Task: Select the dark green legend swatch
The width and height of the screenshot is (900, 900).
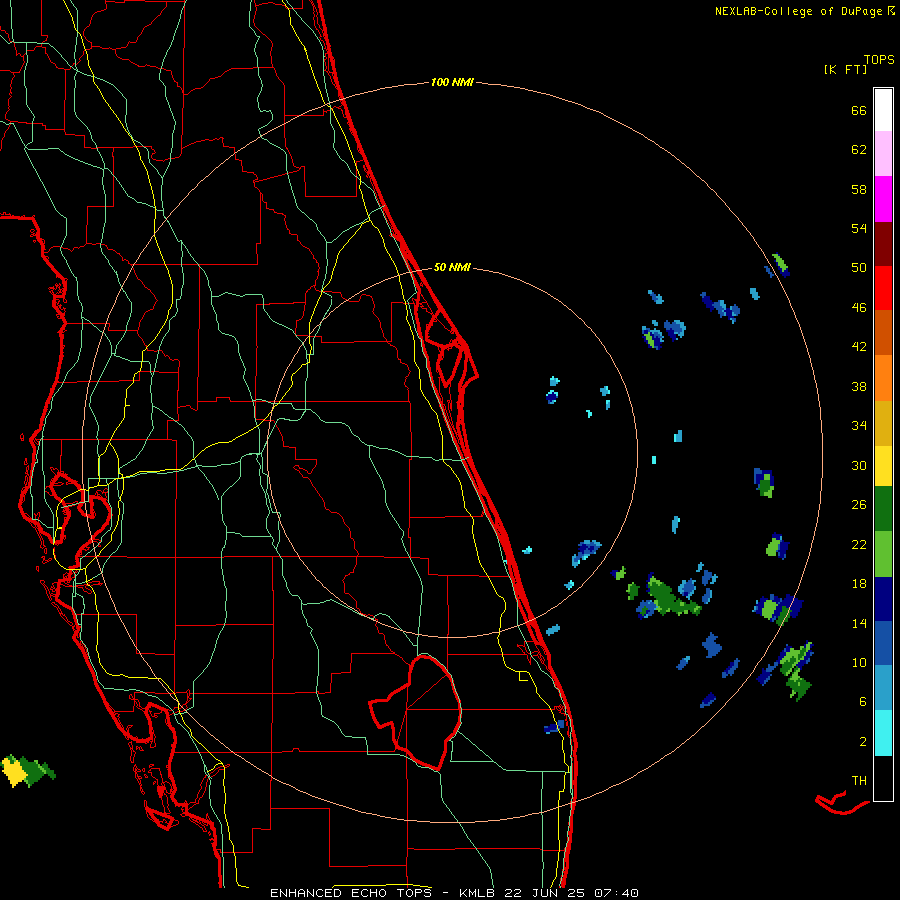Action: point(883,509)
